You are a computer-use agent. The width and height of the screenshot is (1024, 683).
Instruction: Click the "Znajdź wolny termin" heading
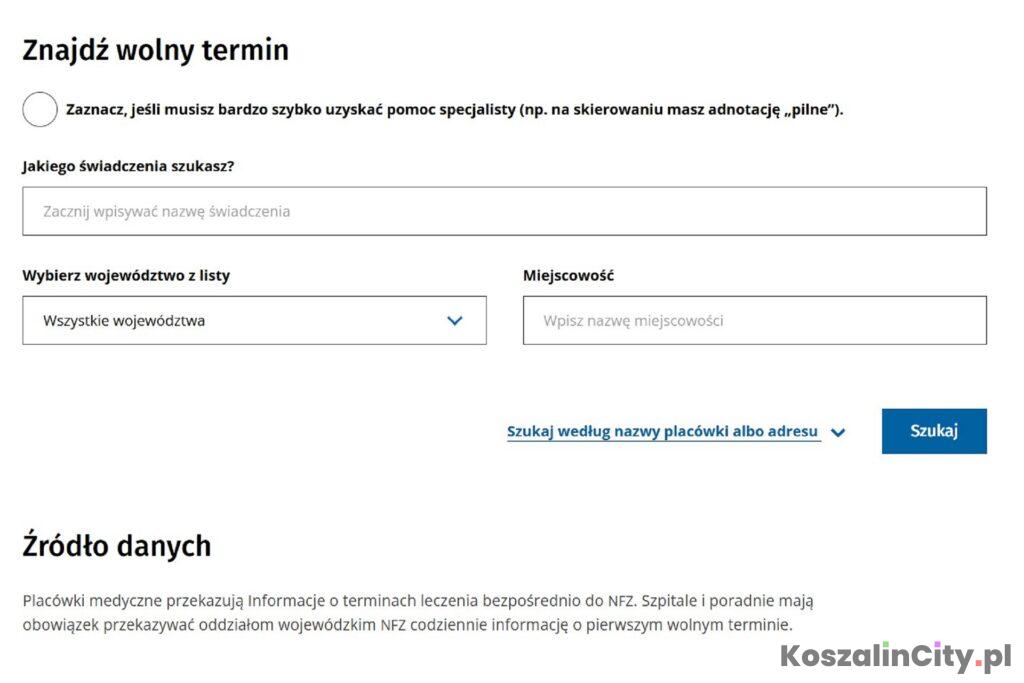(155, 50)
